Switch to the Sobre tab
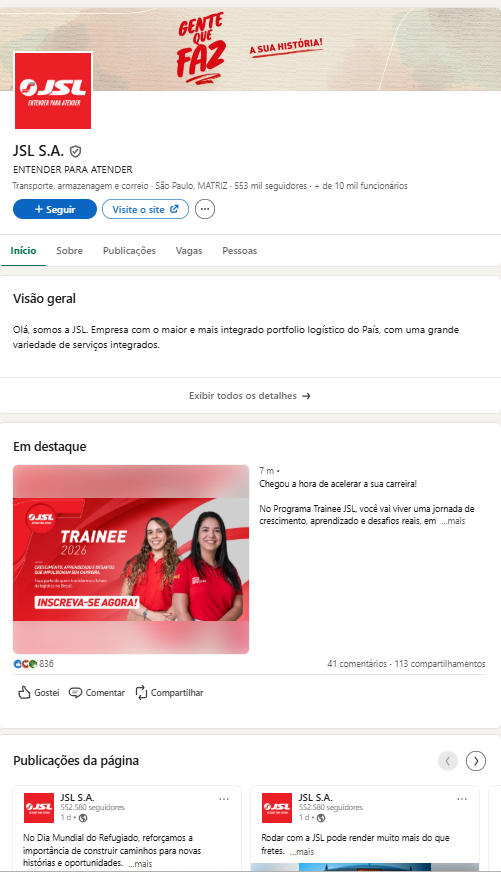501x872 pixels. (70, 251)
